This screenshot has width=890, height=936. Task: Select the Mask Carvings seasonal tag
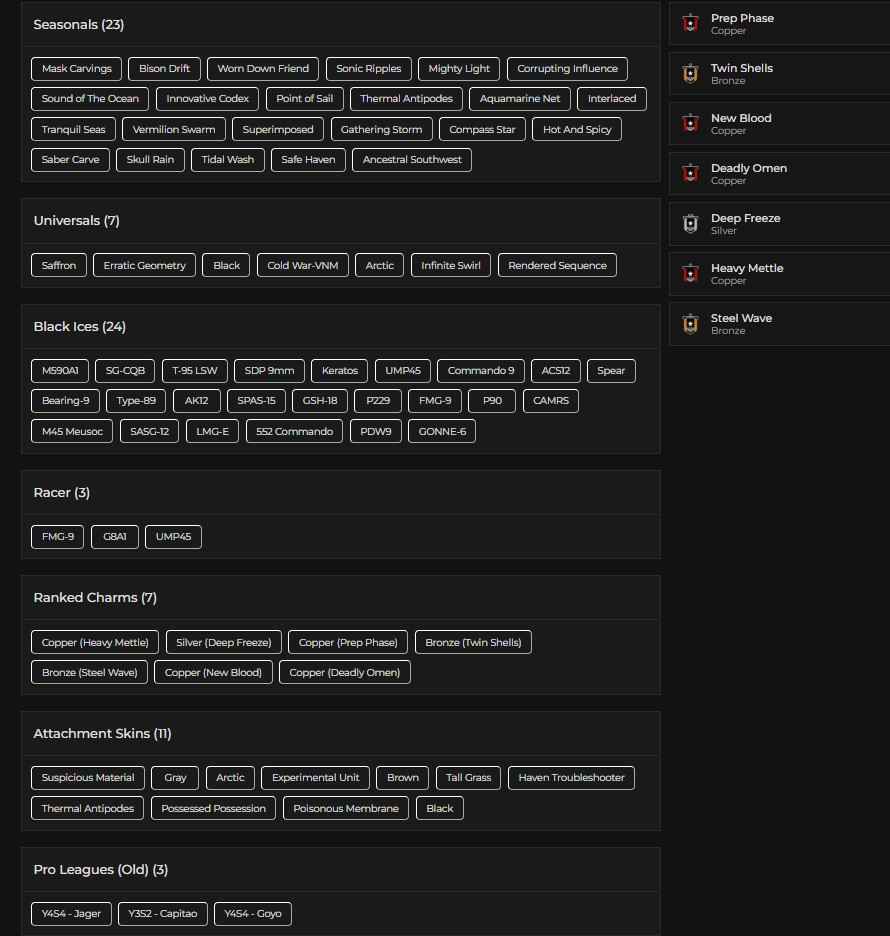point(76,69)
